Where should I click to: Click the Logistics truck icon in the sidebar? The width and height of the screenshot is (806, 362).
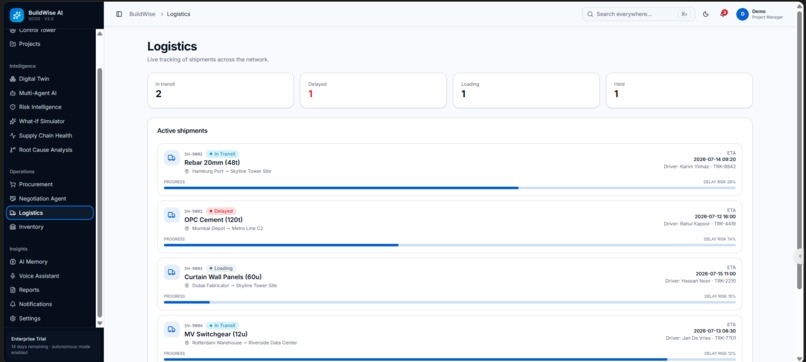[x=13, y=213]
